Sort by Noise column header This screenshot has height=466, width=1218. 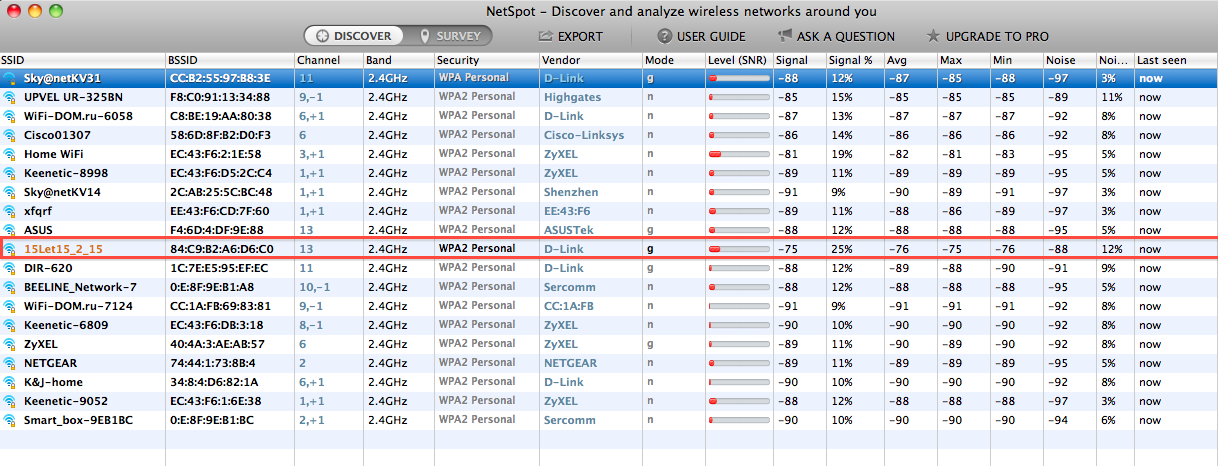(1069, 60)
